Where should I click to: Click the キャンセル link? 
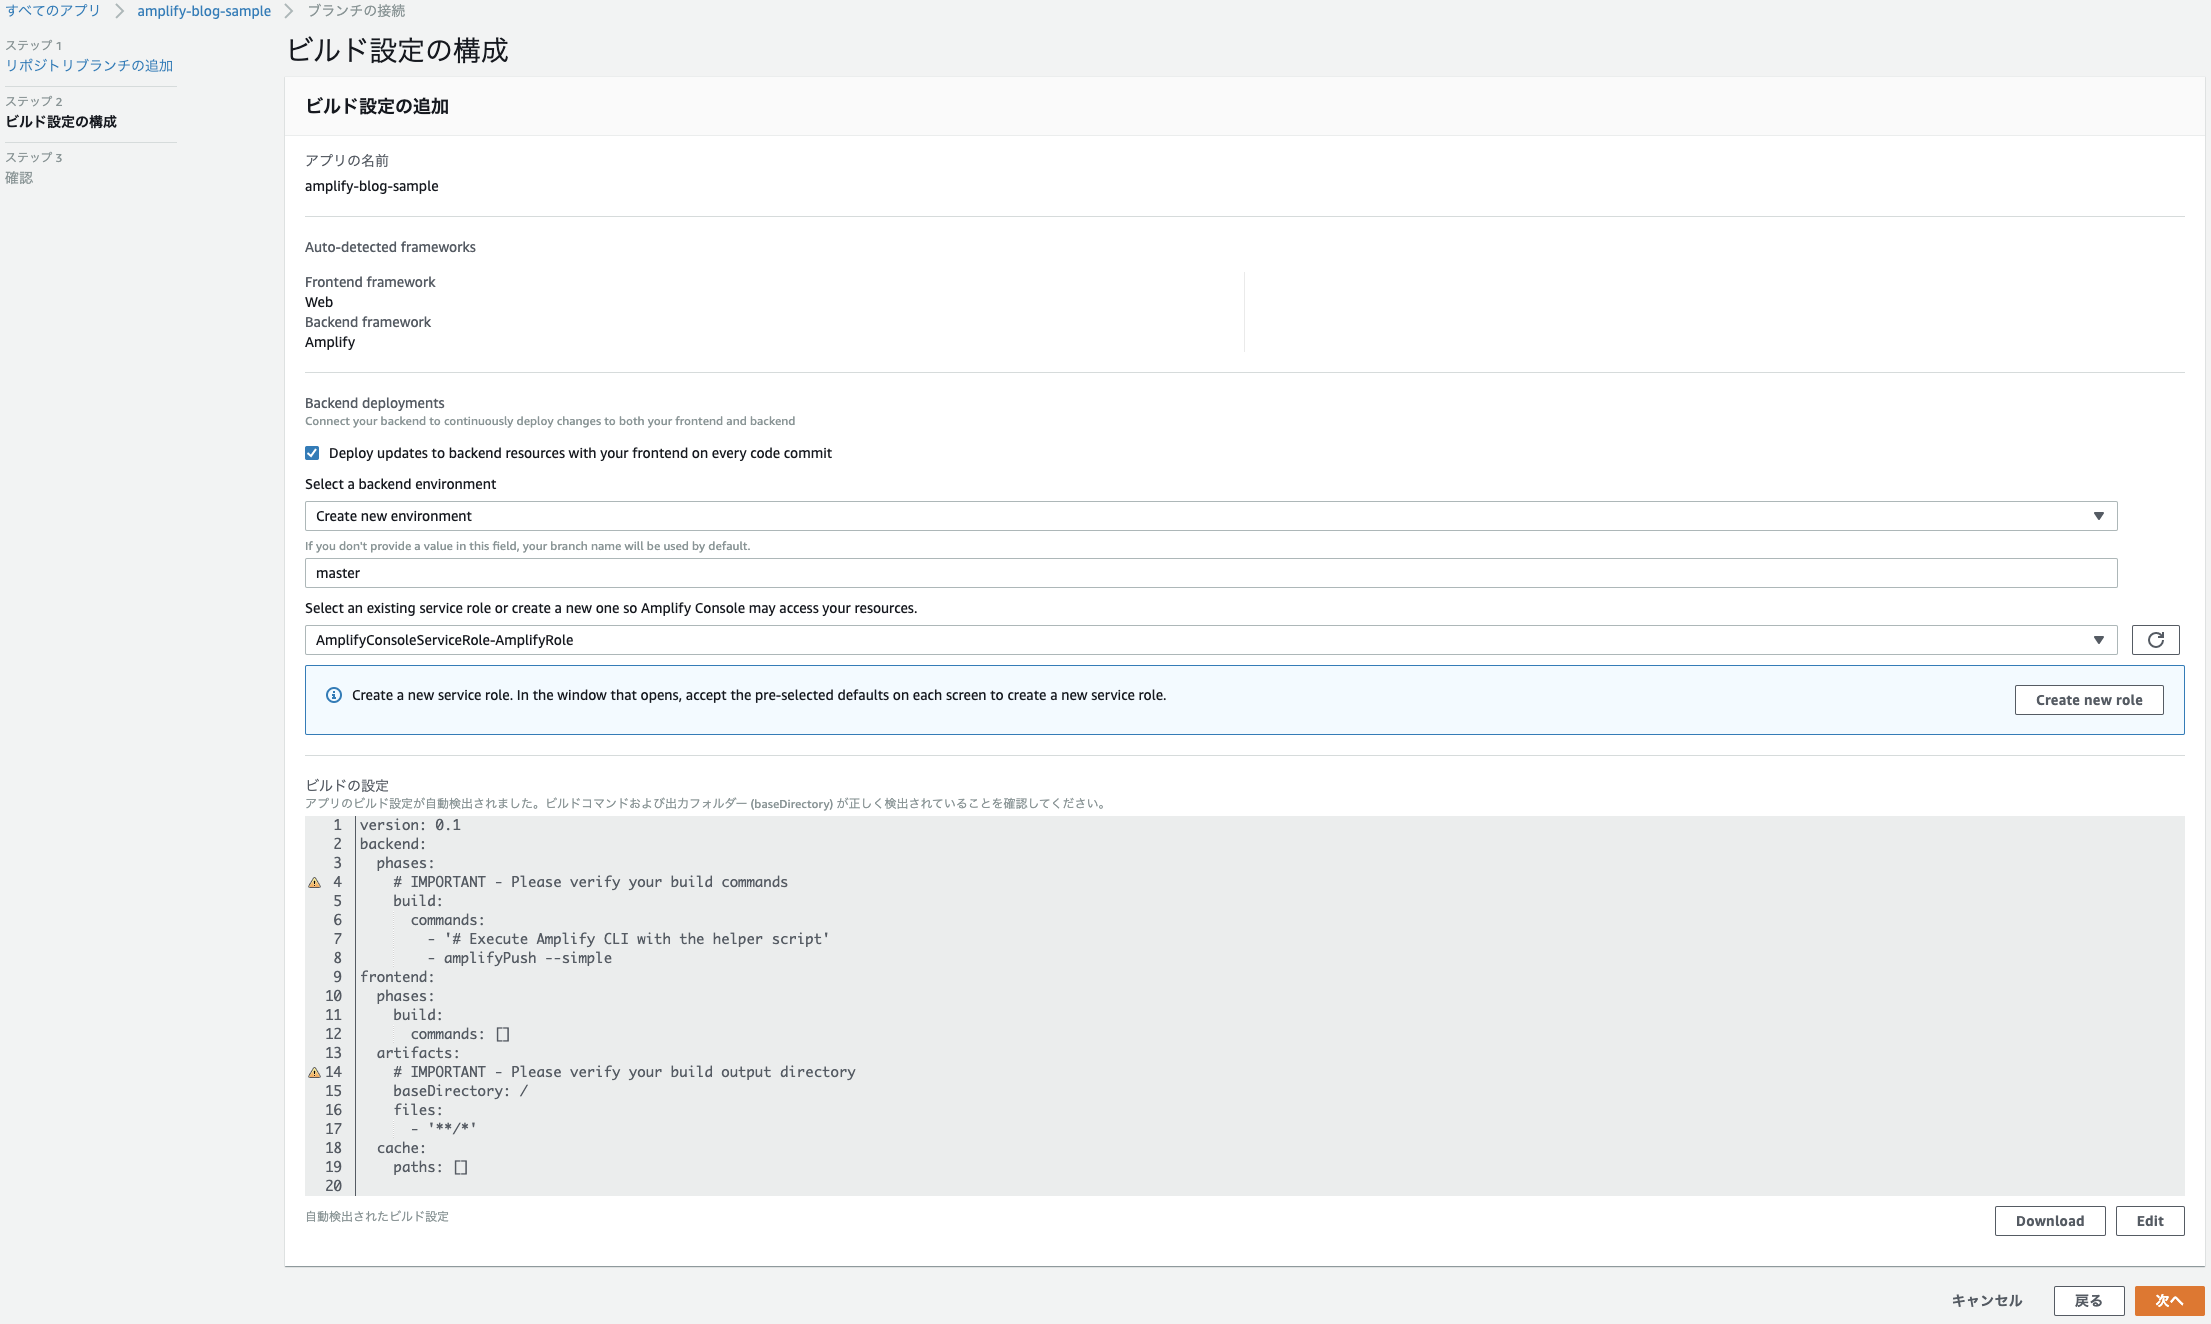coord(1986,1300)
